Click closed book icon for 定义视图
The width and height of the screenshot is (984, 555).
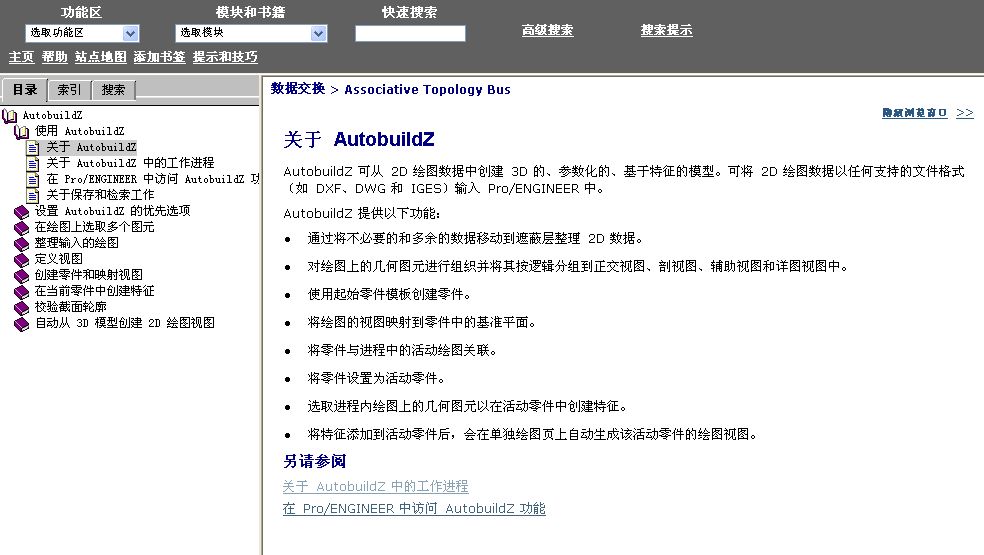point(21,259)
